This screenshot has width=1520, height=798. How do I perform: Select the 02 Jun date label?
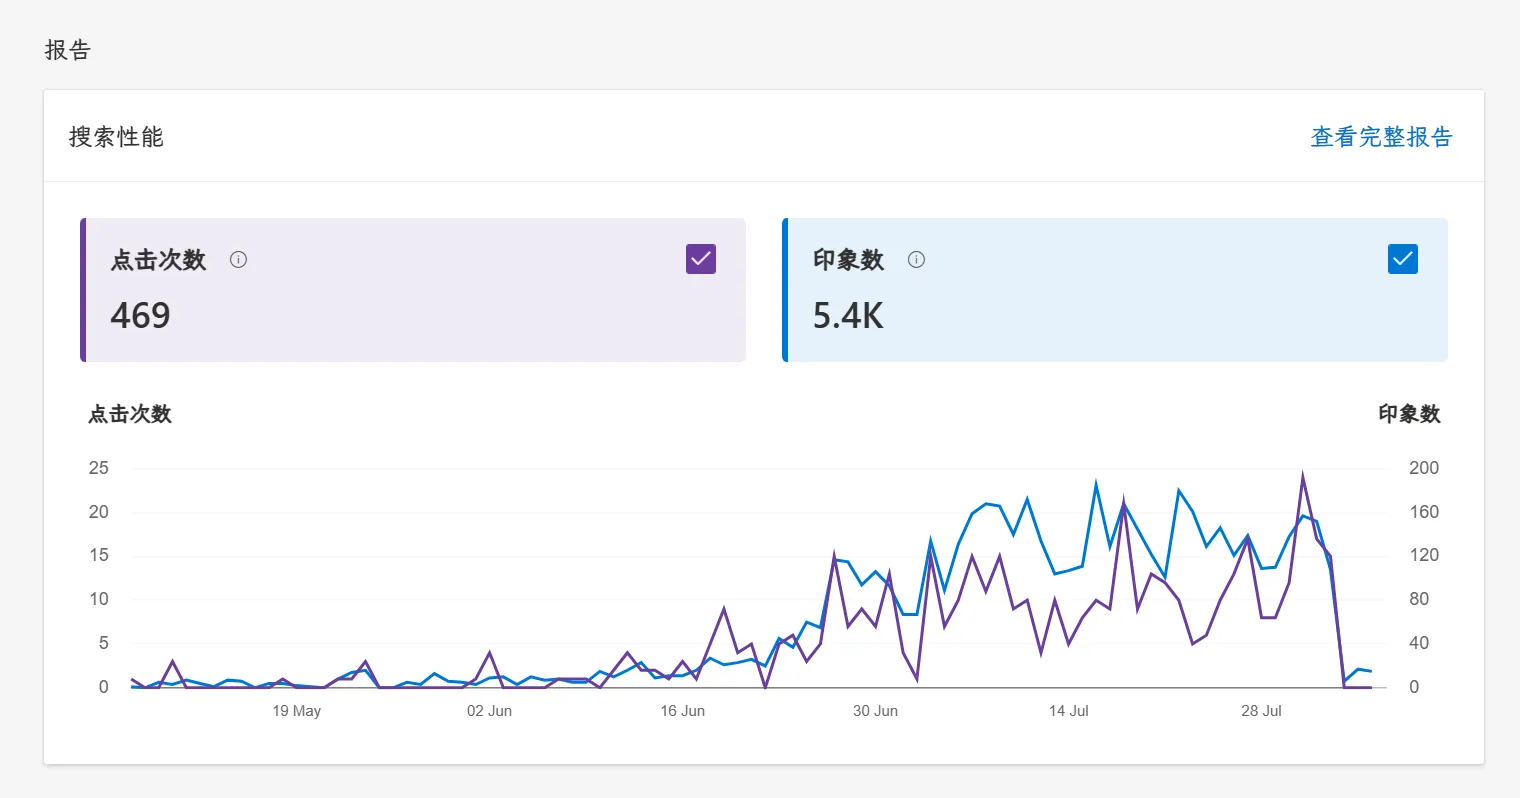(489, 711)
